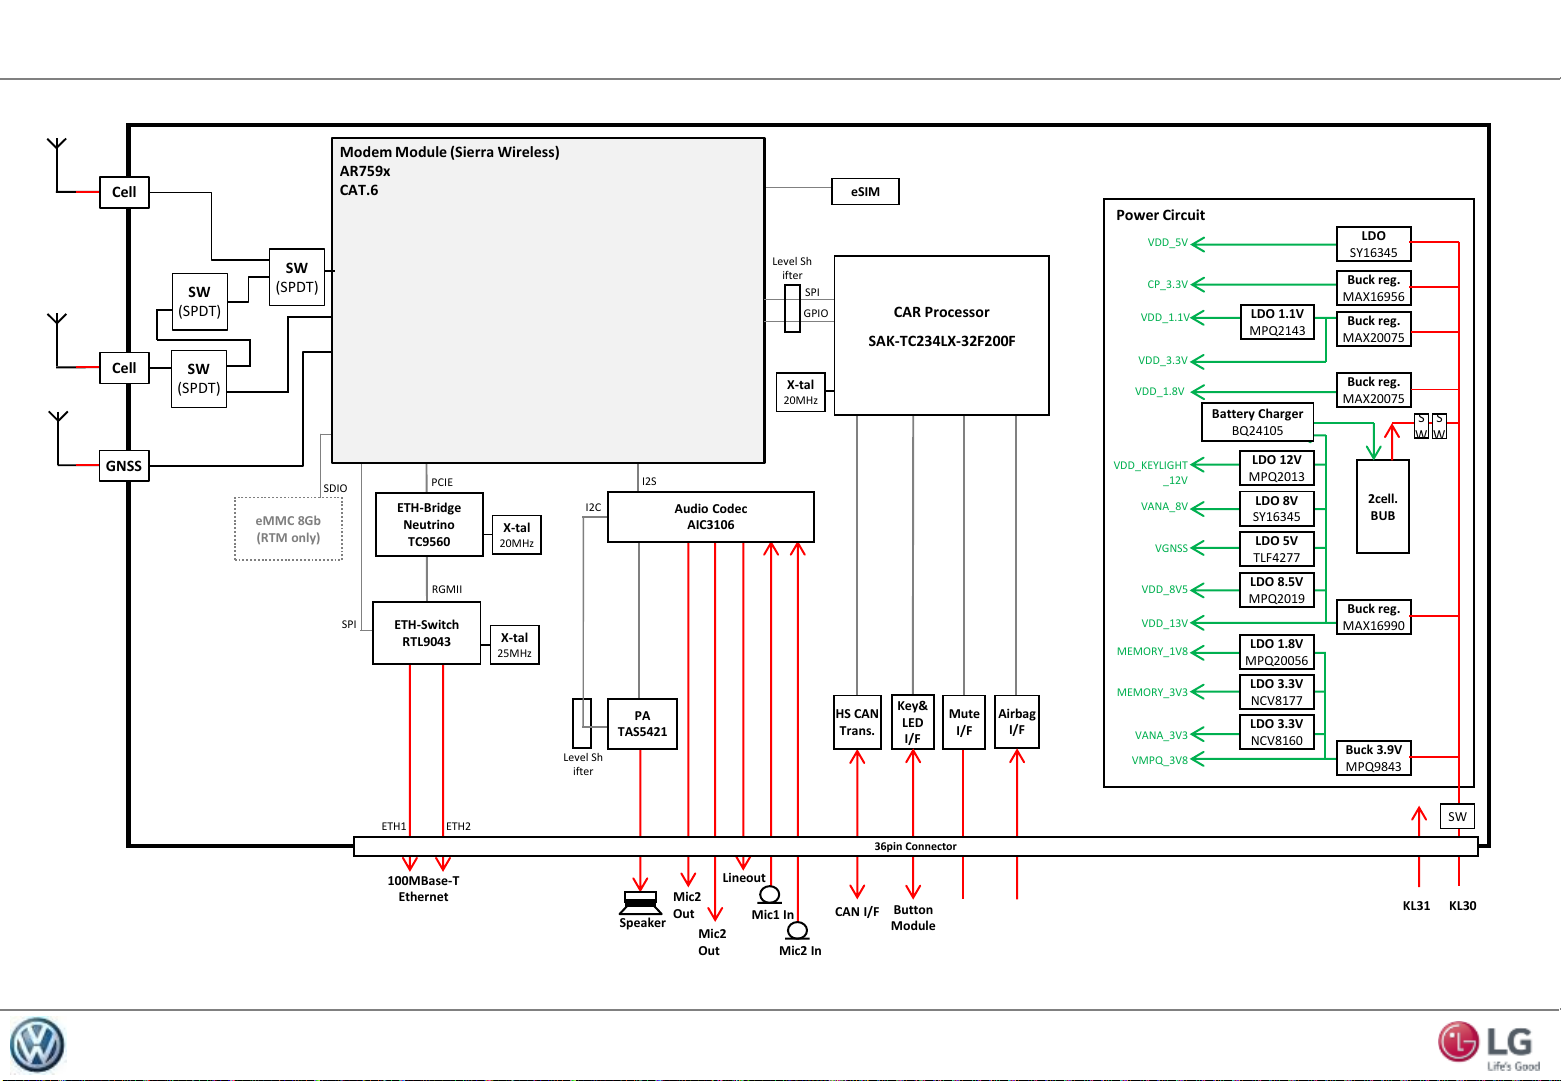The width and height of the screenshot is (1561, 1081).
Task: Click the speaker symbol icon
Action: (x=641, y=902)
